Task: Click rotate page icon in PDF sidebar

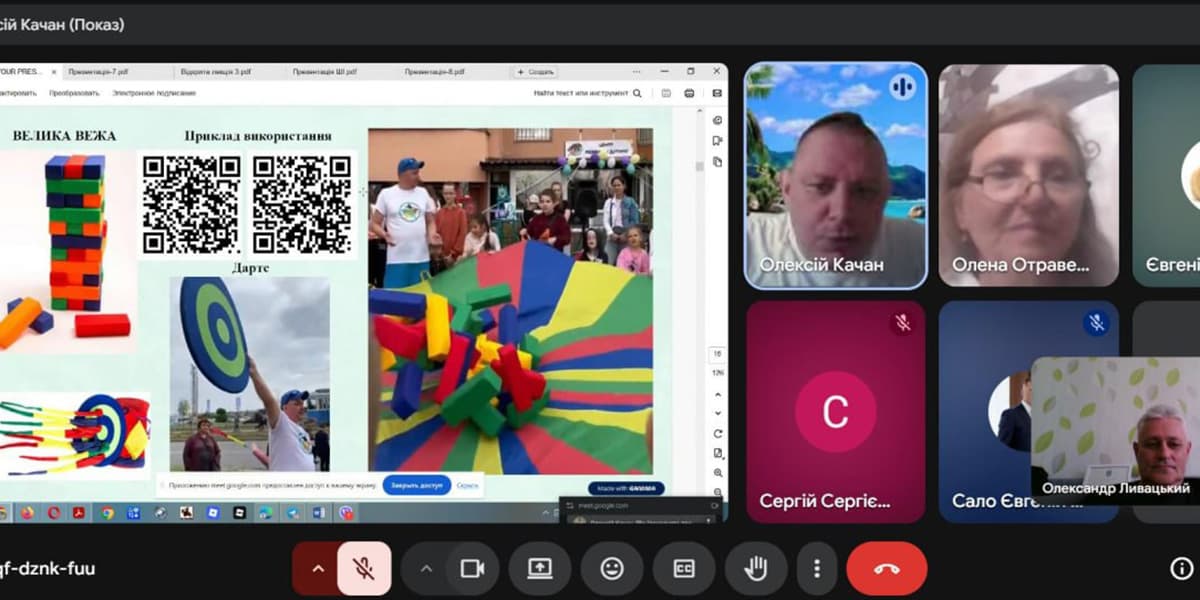Action: (717, 434)
